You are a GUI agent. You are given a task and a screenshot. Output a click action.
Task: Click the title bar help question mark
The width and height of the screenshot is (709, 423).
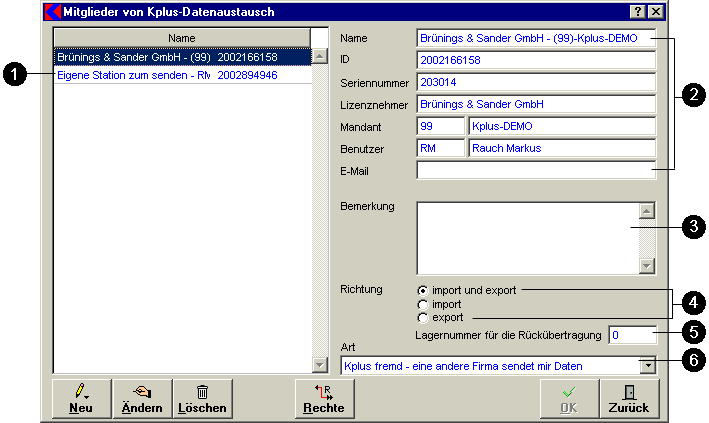pos(637,11)
